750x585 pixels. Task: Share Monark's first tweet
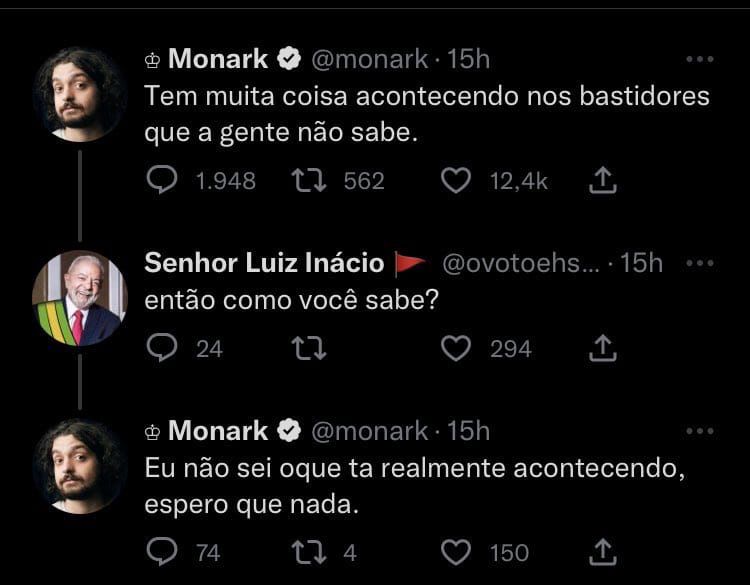(603, 180)
